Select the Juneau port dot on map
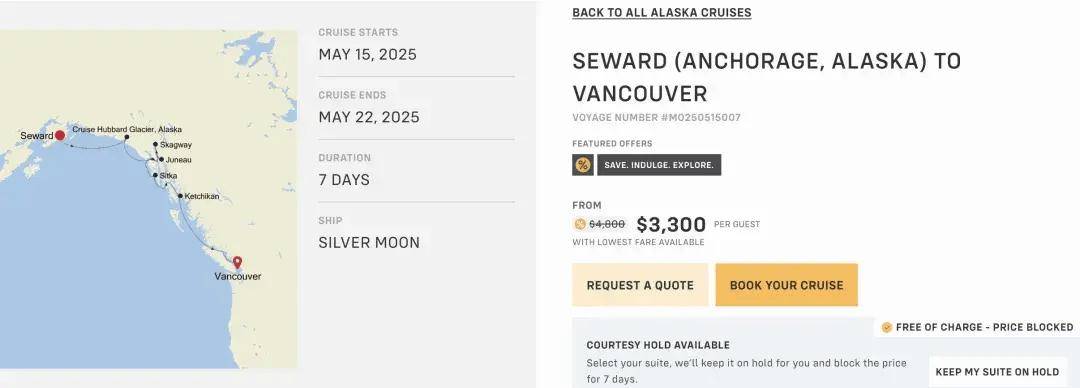Screen dimensions: 1080x388 point(162,159)
